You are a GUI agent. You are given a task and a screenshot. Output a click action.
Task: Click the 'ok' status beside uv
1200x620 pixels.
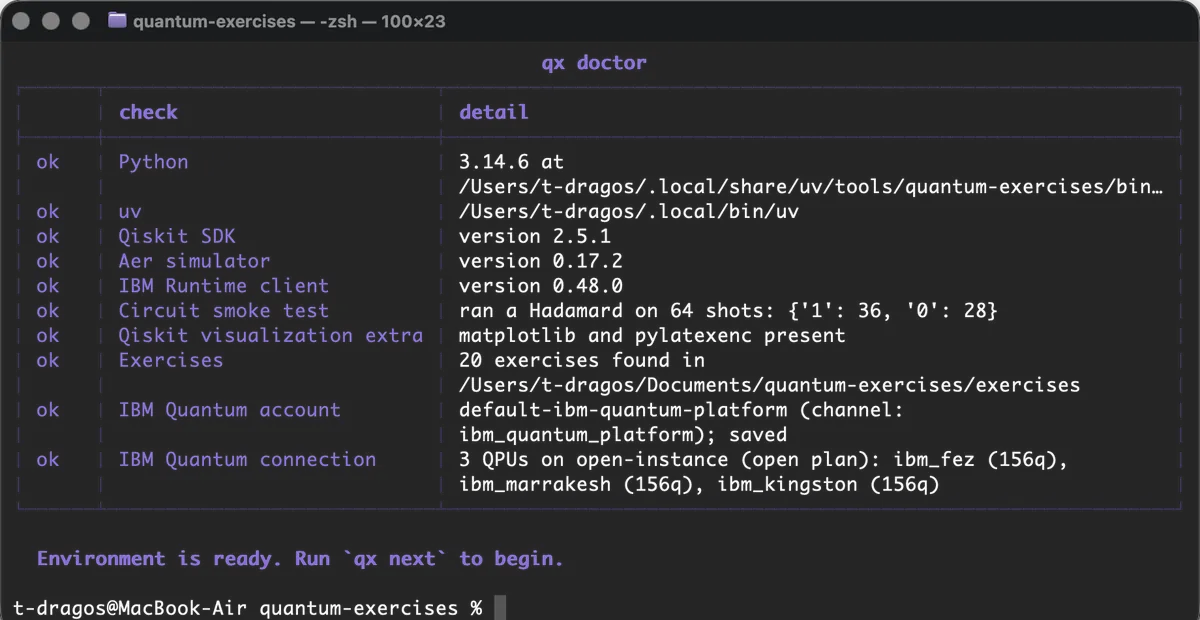pos(47,211)
